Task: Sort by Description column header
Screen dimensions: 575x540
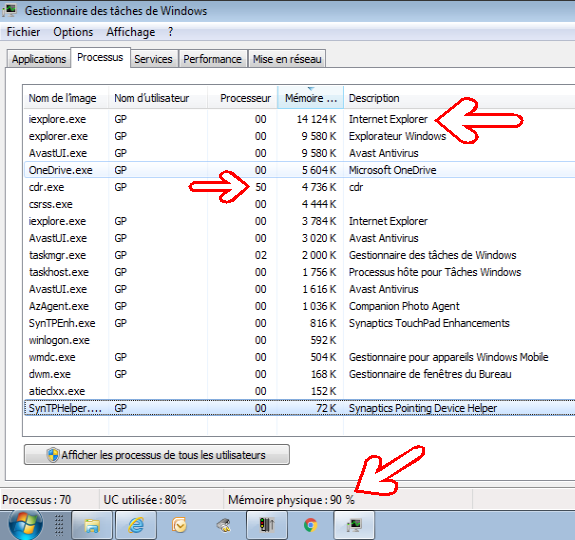Action: (458, 98)
